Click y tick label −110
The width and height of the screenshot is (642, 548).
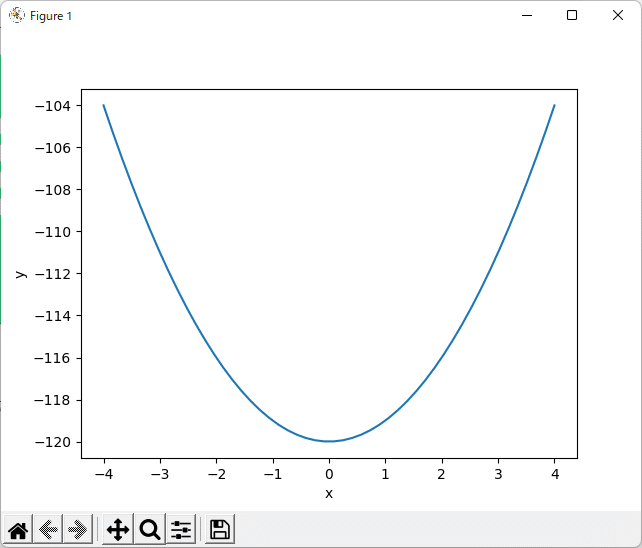53,232
